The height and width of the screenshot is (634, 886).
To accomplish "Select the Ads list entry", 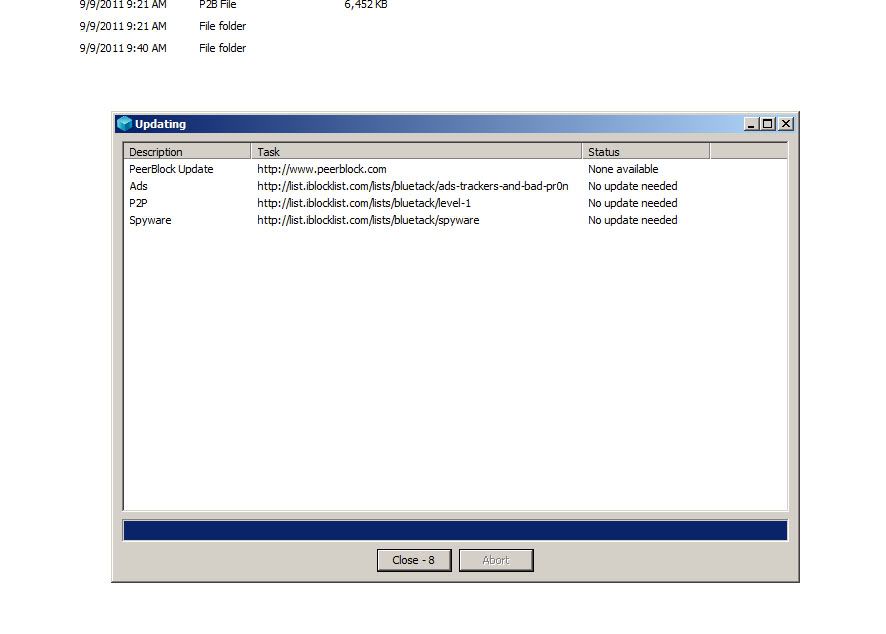I will pos(138,186).
